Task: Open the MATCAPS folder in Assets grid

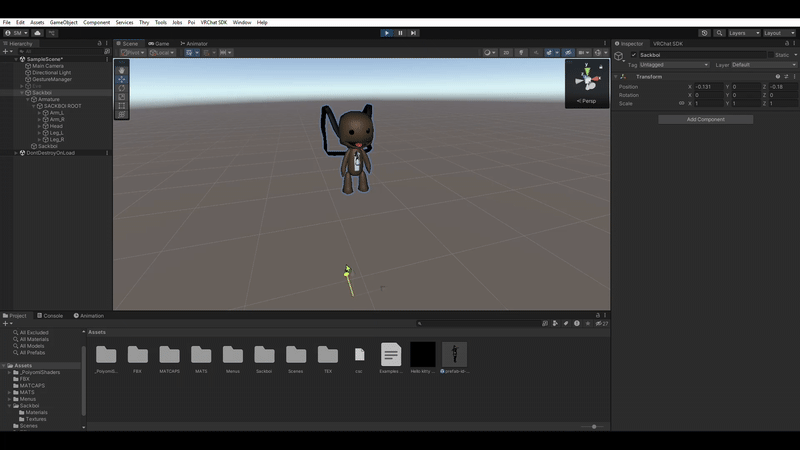Action: (x=169, y=359)
